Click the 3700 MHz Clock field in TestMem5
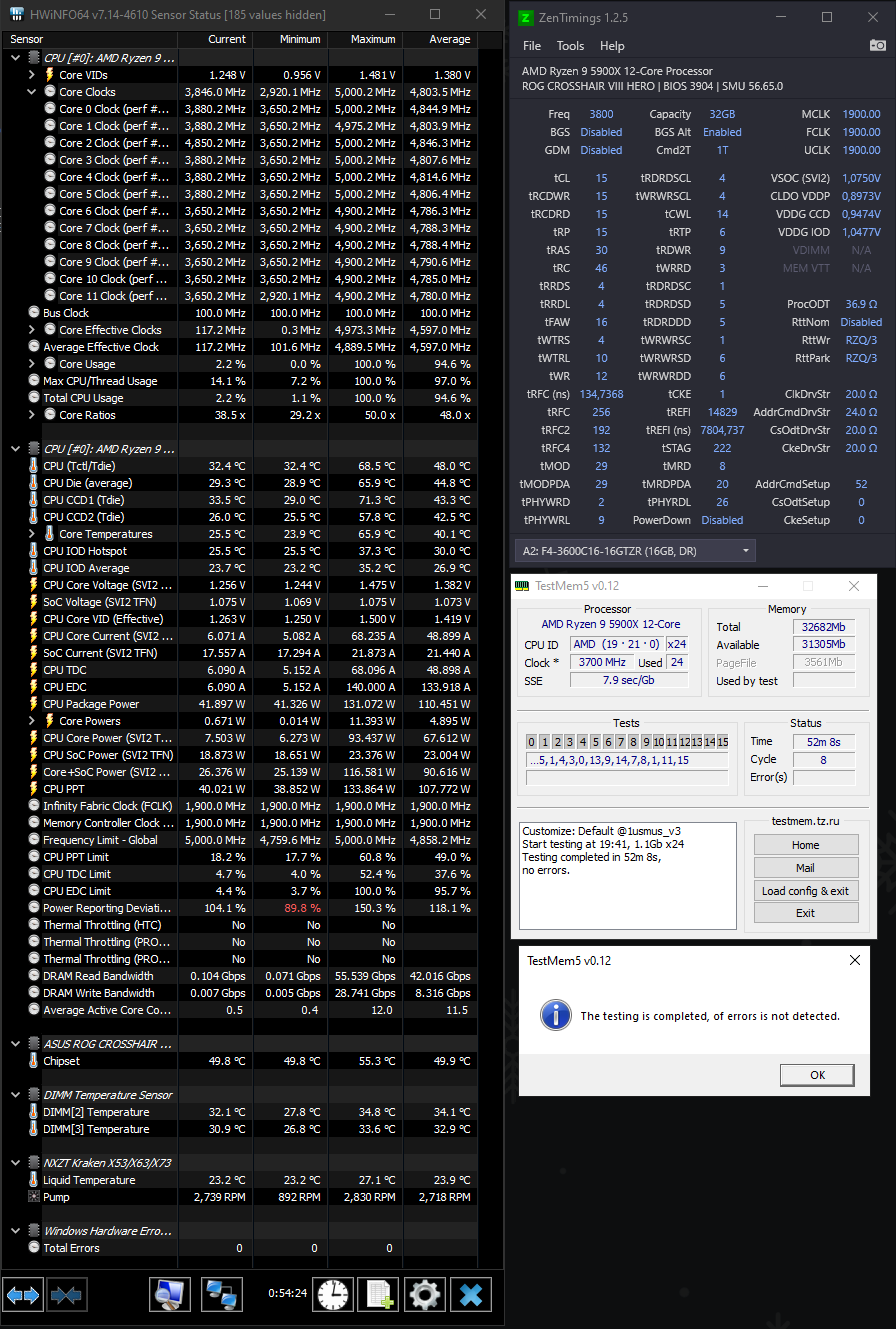 click(x=600, y=662)
